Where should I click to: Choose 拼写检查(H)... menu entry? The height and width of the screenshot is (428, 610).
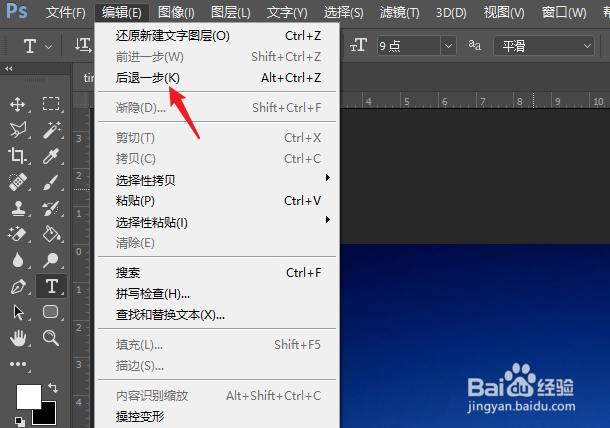[x=217, y=294]
